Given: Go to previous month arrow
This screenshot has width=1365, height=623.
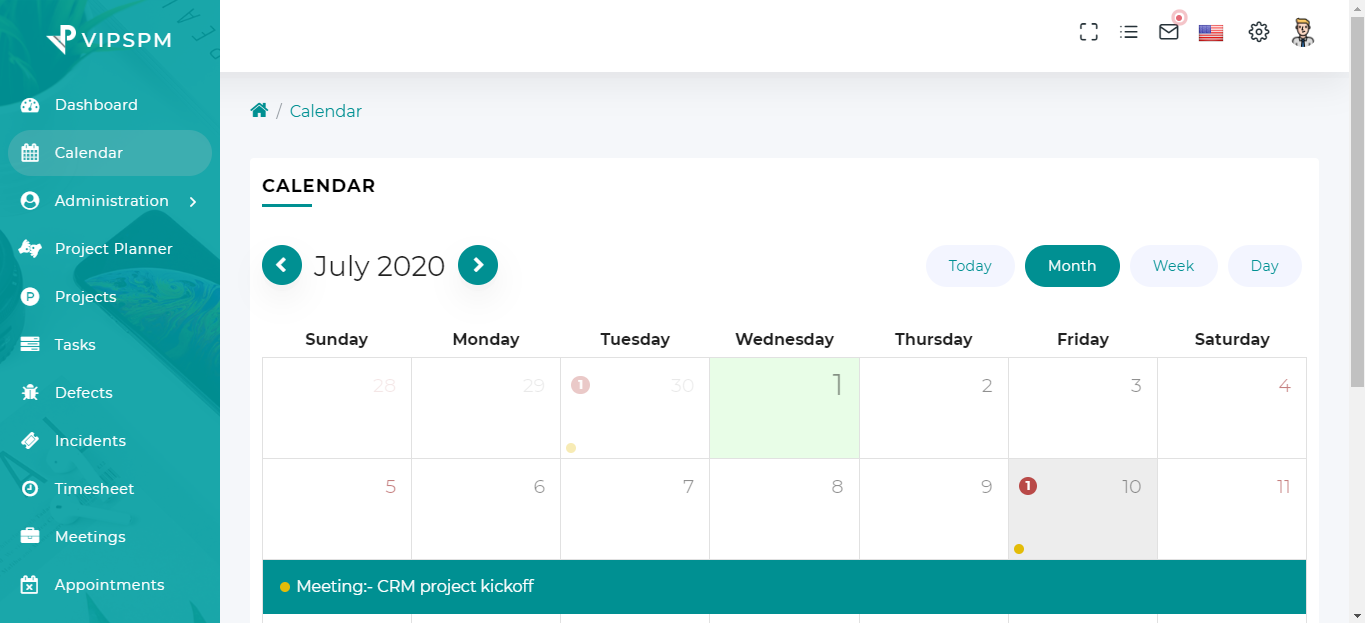Looking at the screenshot, I should [282, 265].
